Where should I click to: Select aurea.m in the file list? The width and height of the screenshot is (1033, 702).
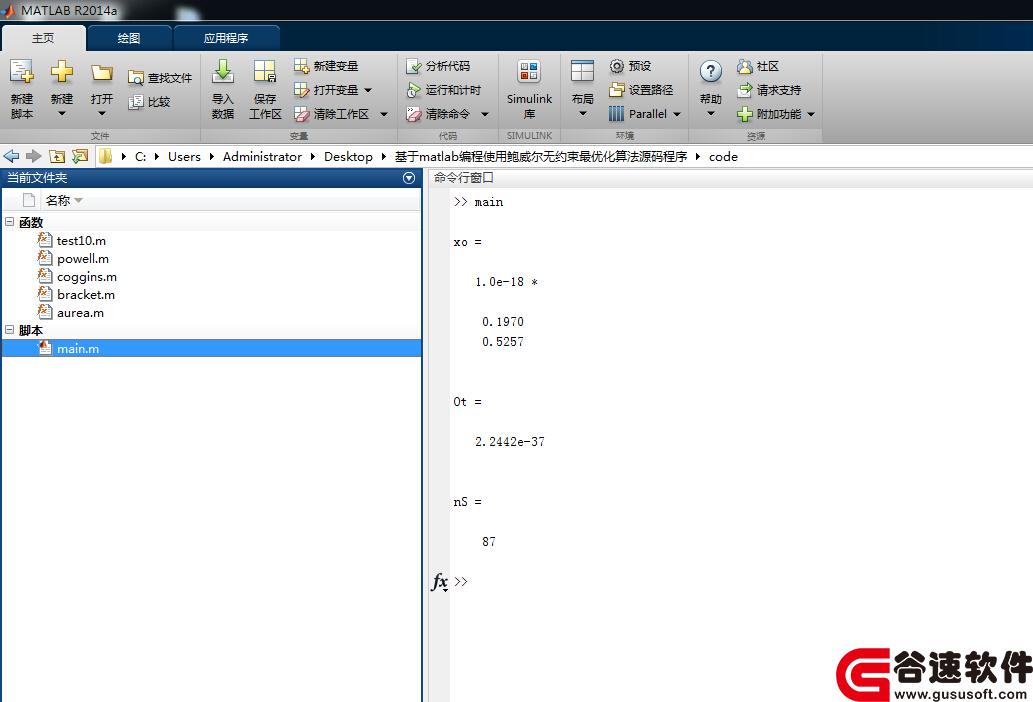coord(211,313)
